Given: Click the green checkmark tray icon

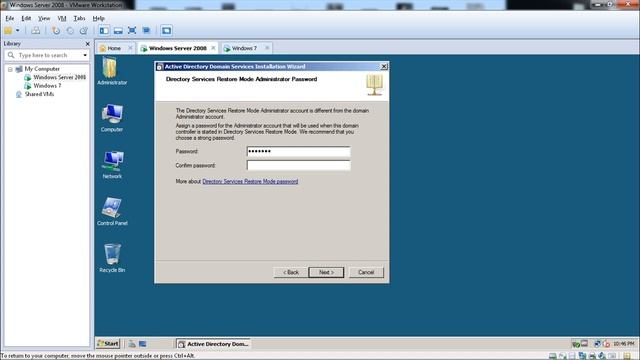Looking at the screenshot, I should pos(576,344).
